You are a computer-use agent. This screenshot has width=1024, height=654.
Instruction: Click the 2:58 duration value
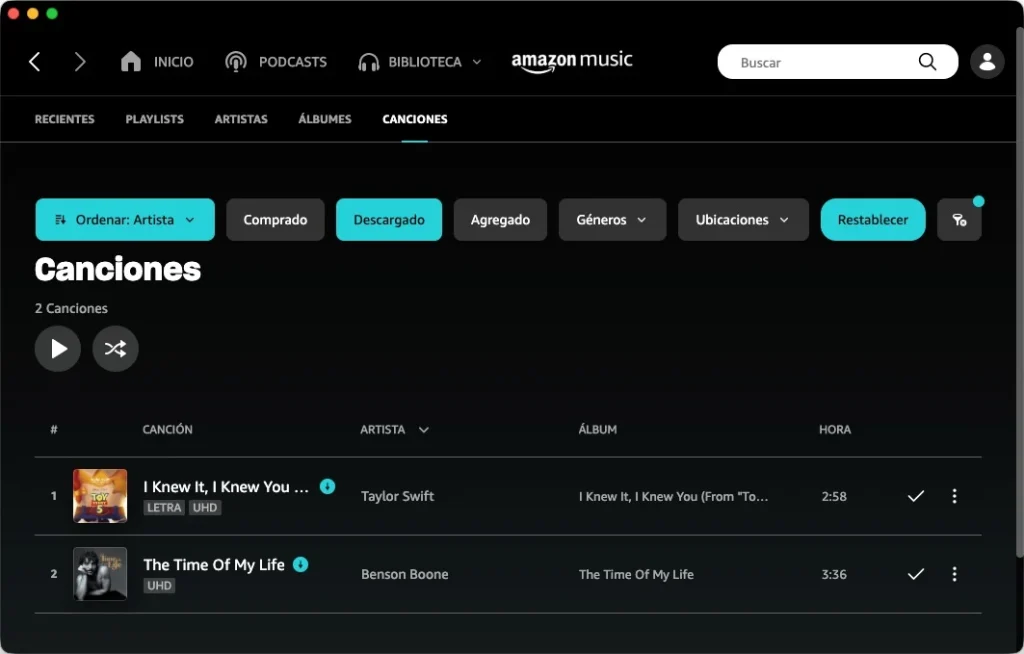(x=834, y=497)
